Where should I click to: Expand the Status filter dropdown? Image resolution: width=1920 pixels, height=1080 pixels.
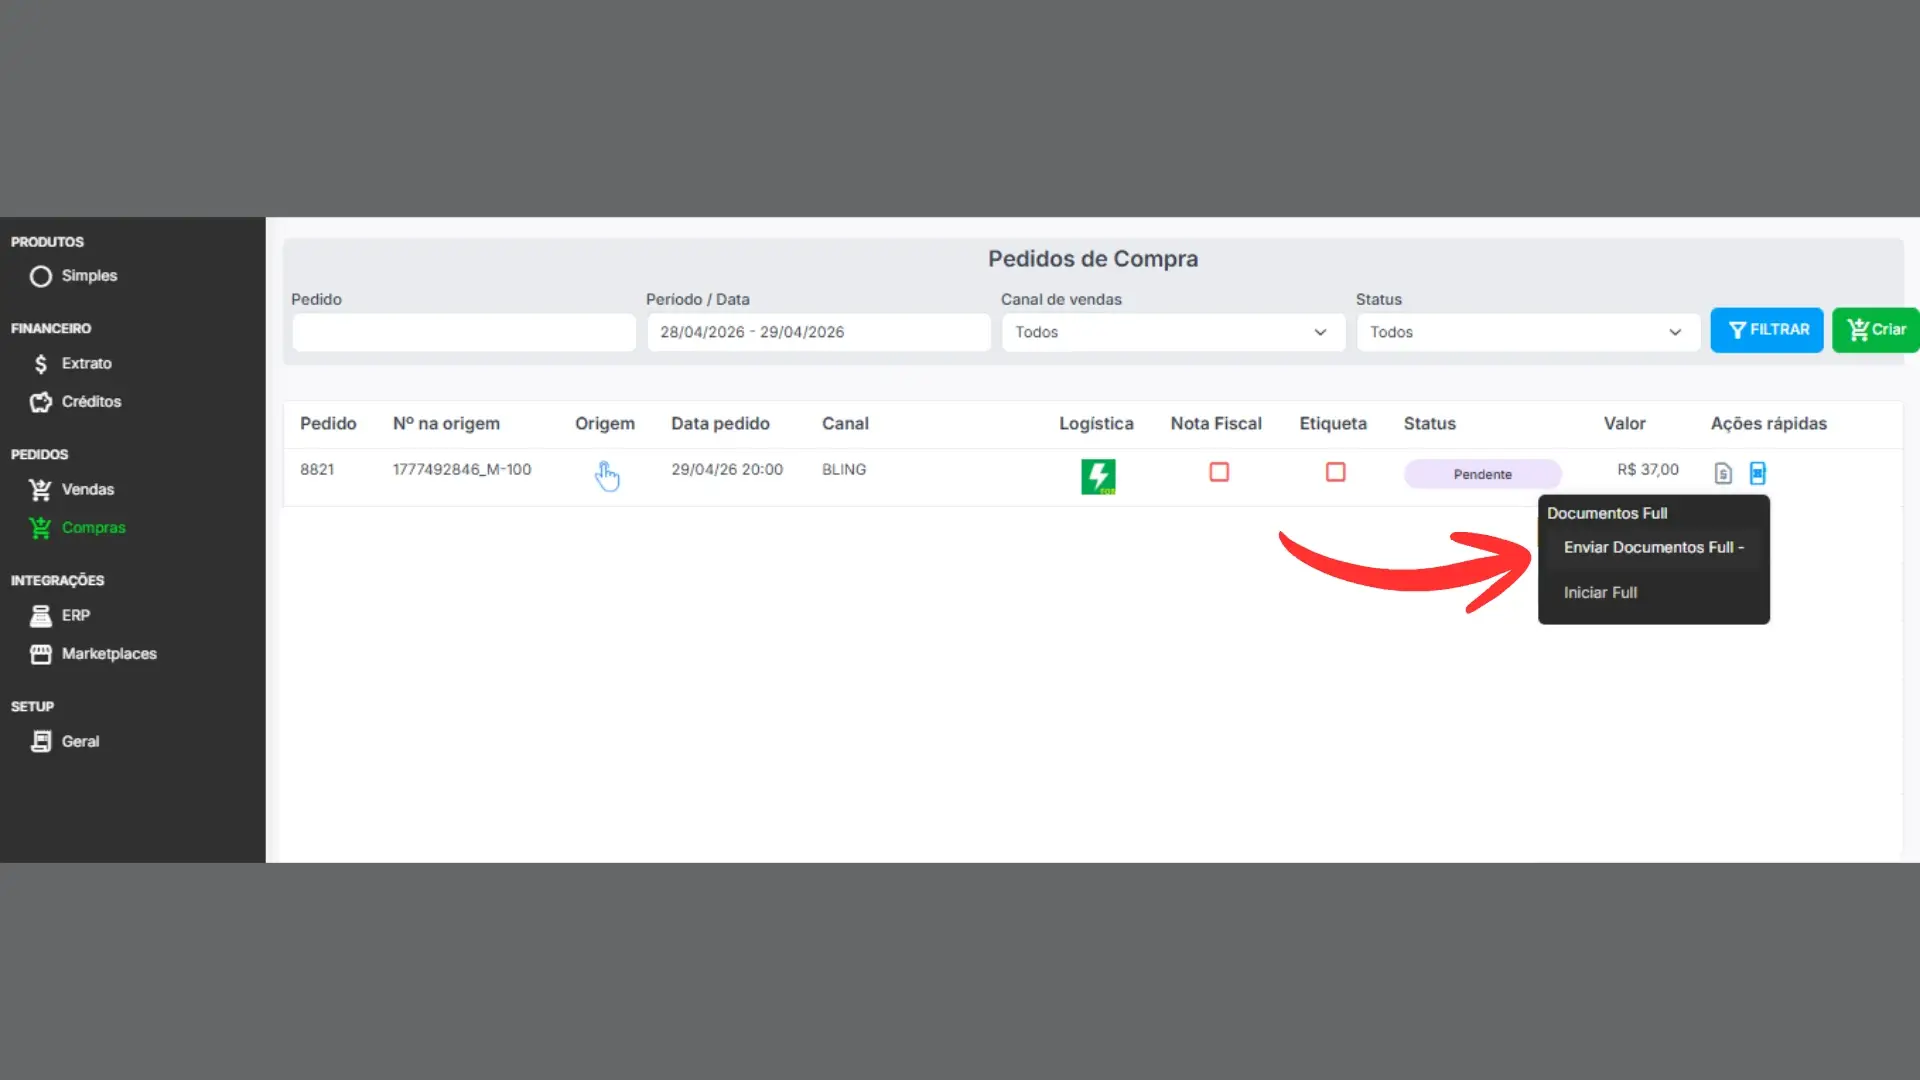tap(1528, 332)
